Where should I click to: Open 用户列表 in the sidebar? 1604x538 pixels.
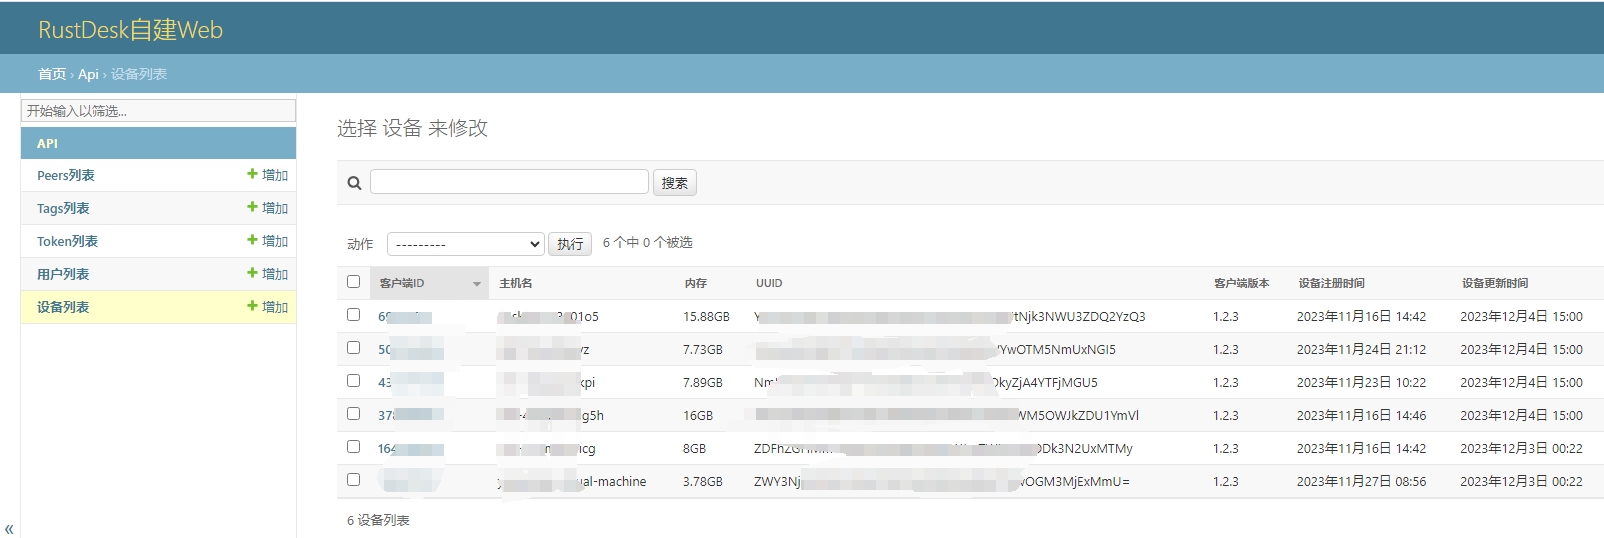(63, 274)
